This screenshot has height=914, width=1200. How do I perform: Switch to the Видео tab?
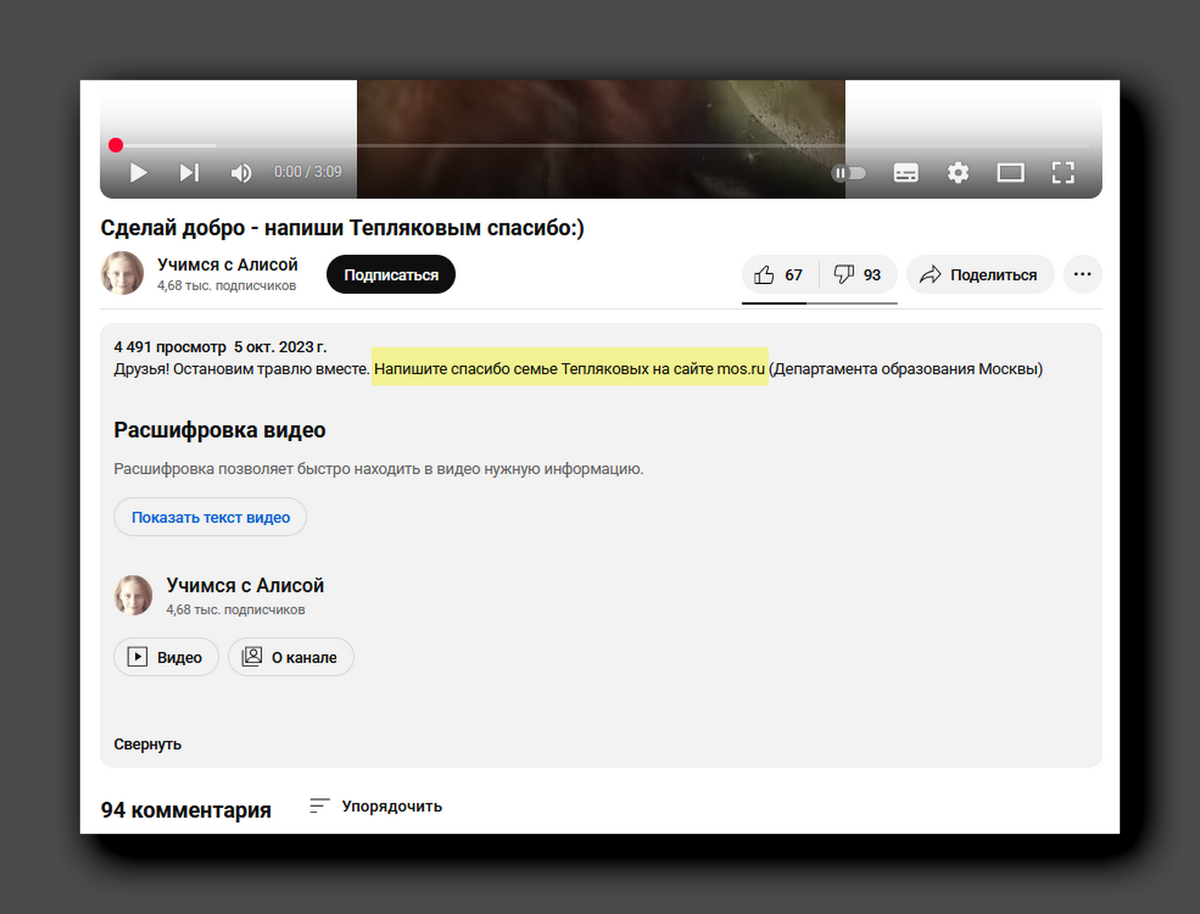166,657
